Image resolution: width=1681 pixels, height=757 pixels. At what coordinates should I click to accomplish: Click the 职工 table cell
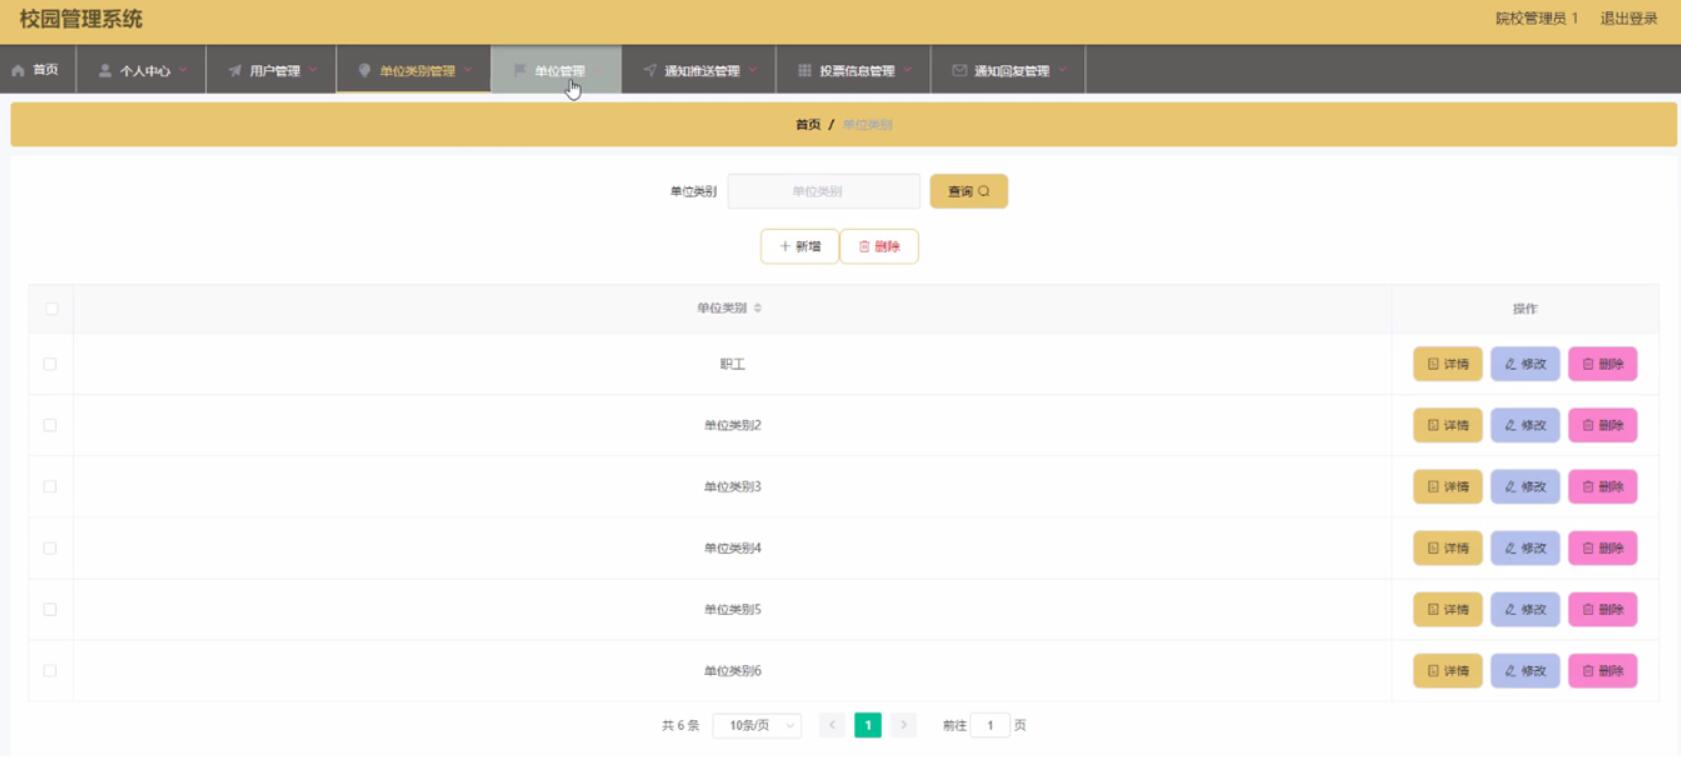tap(732, 364)
